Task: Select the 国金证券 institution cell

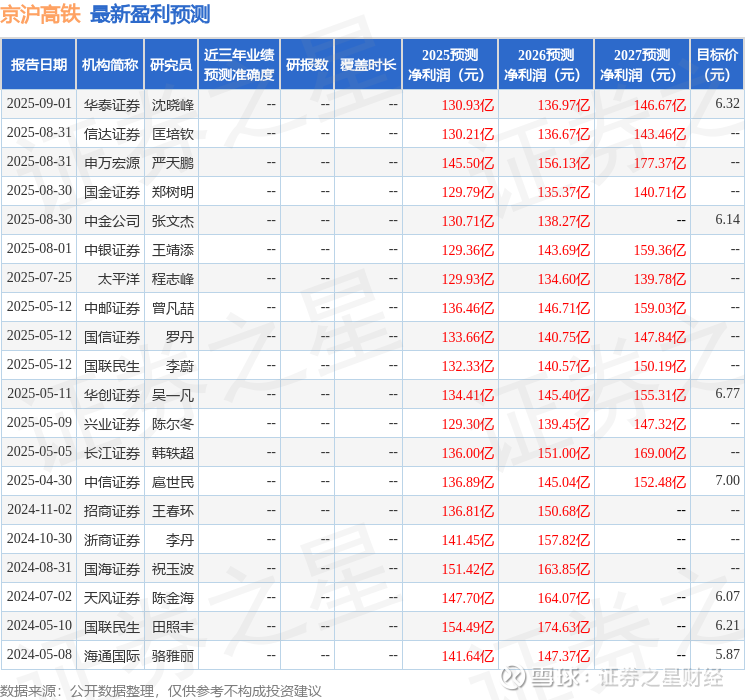Action: (x=112, y=192)
